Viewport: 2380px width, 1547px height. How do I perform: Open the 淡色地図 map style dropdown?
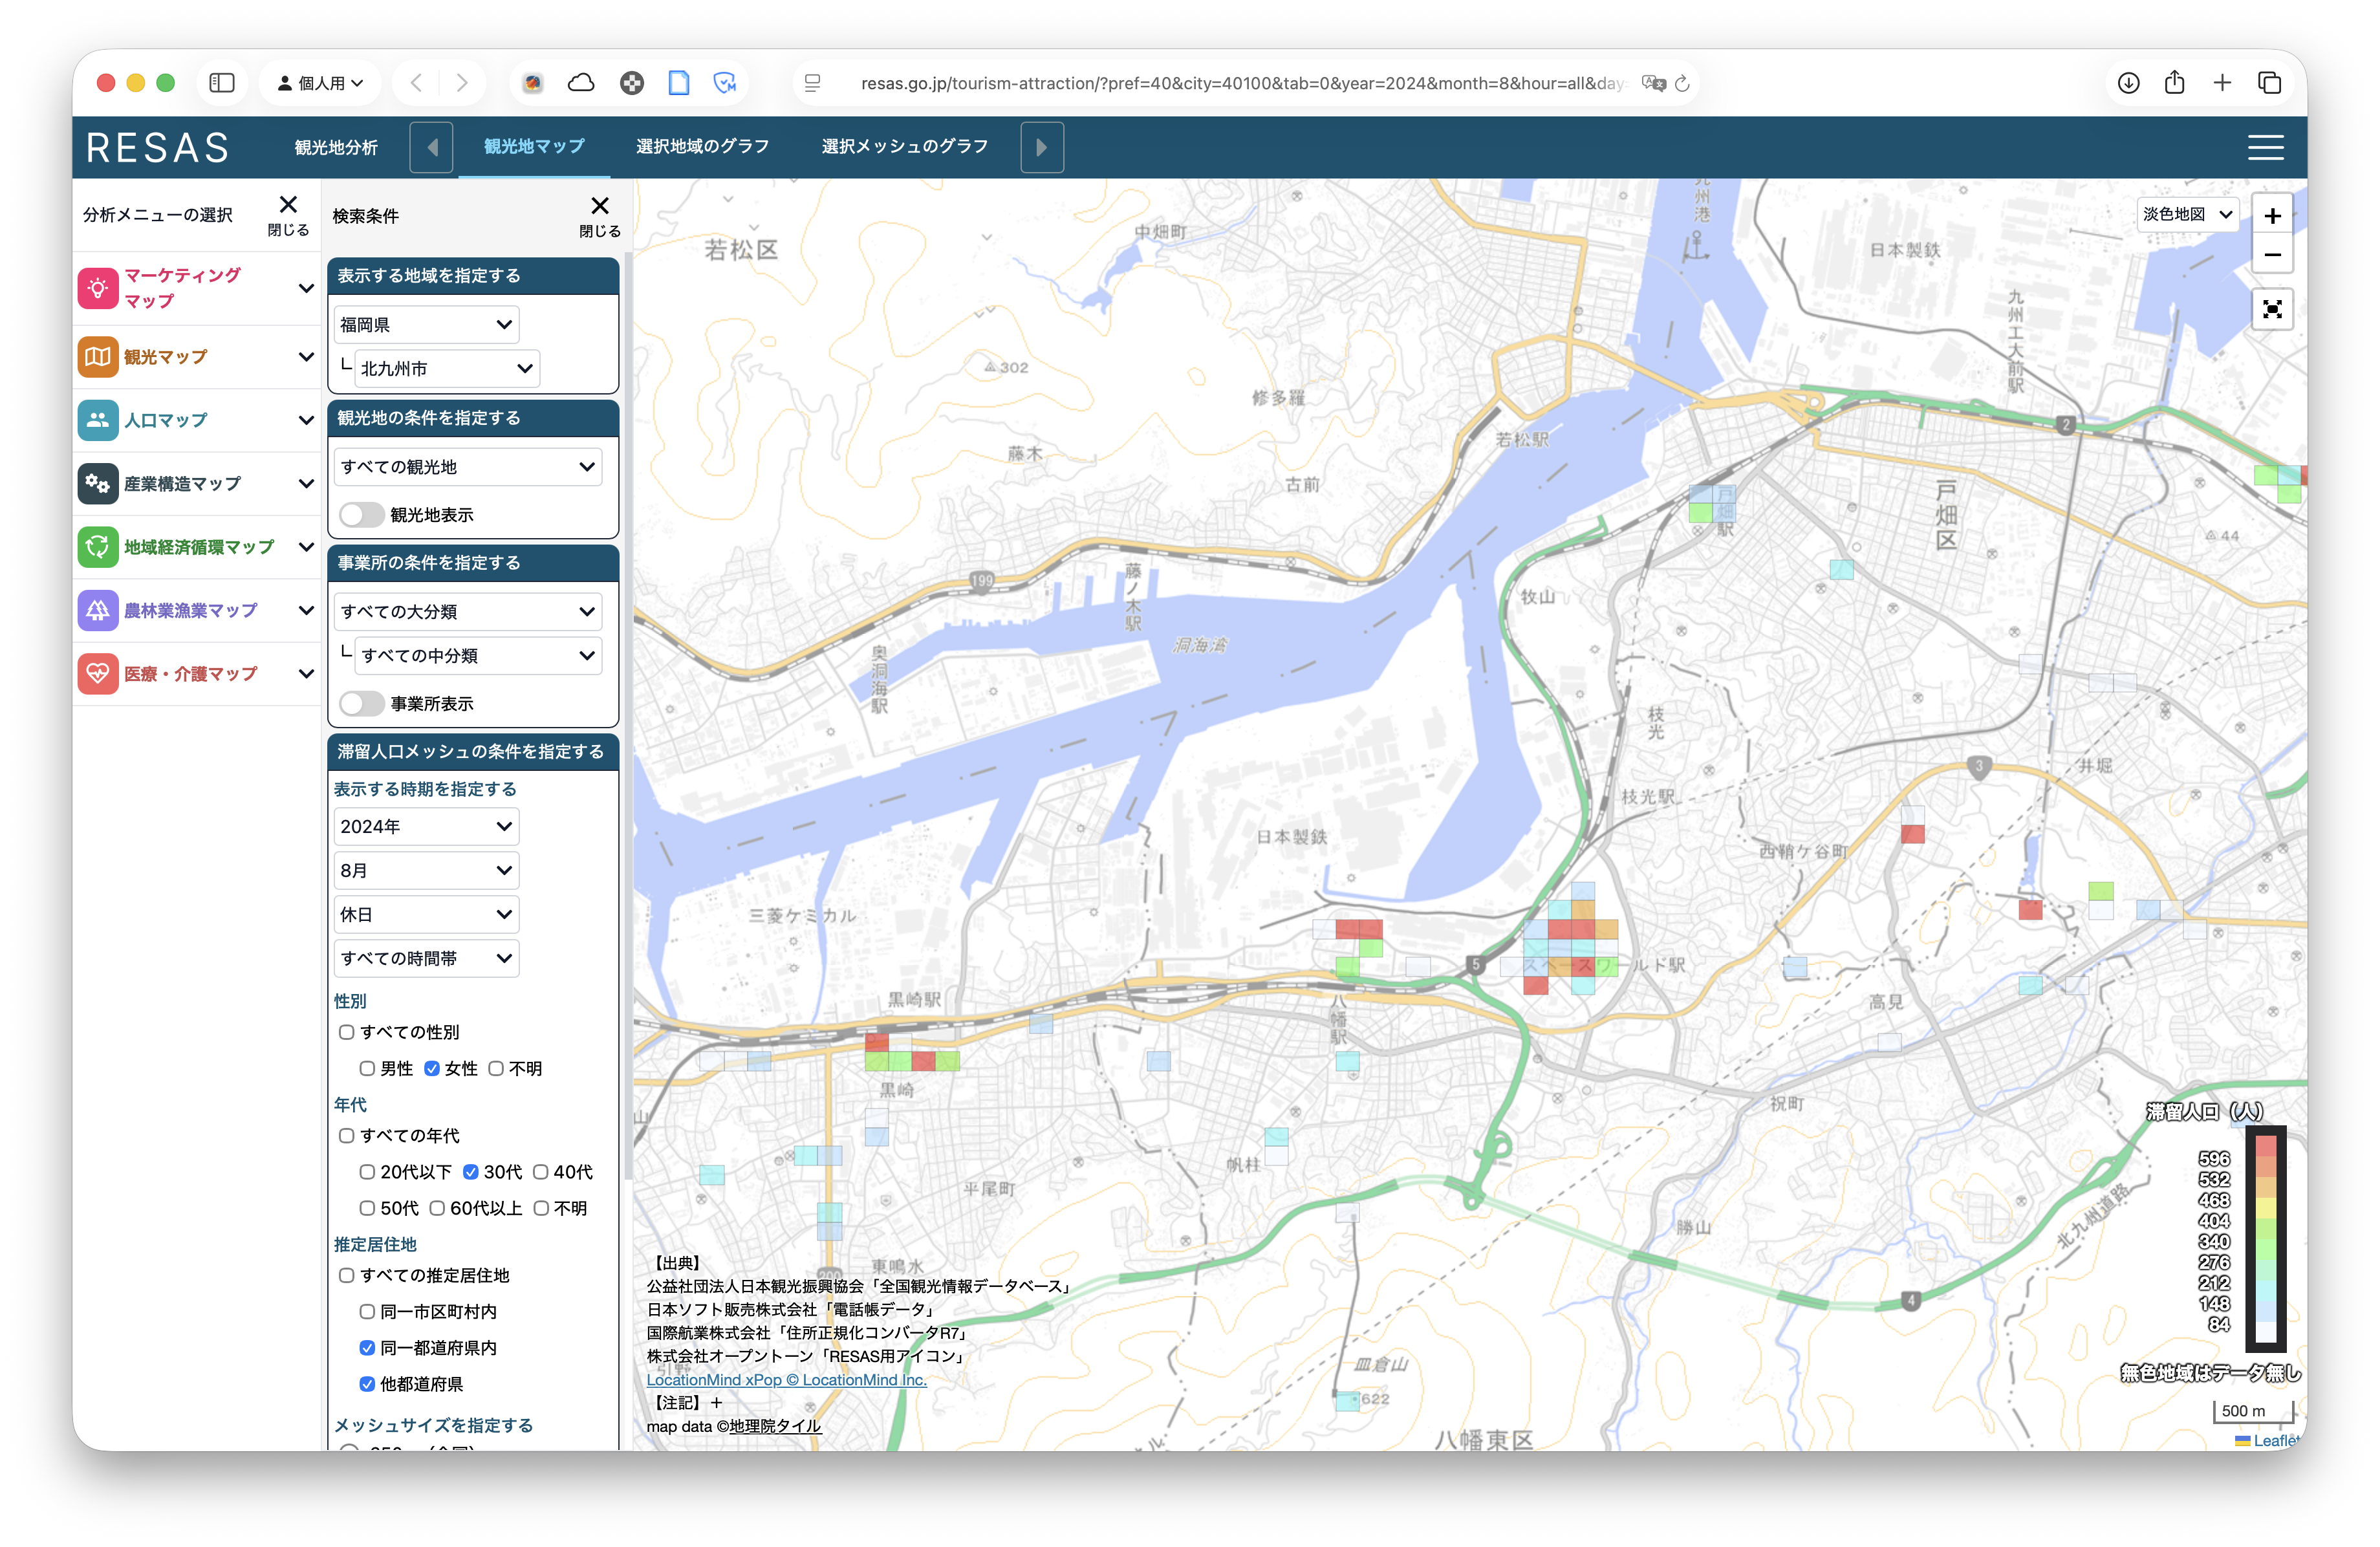tap(2187, 214)
